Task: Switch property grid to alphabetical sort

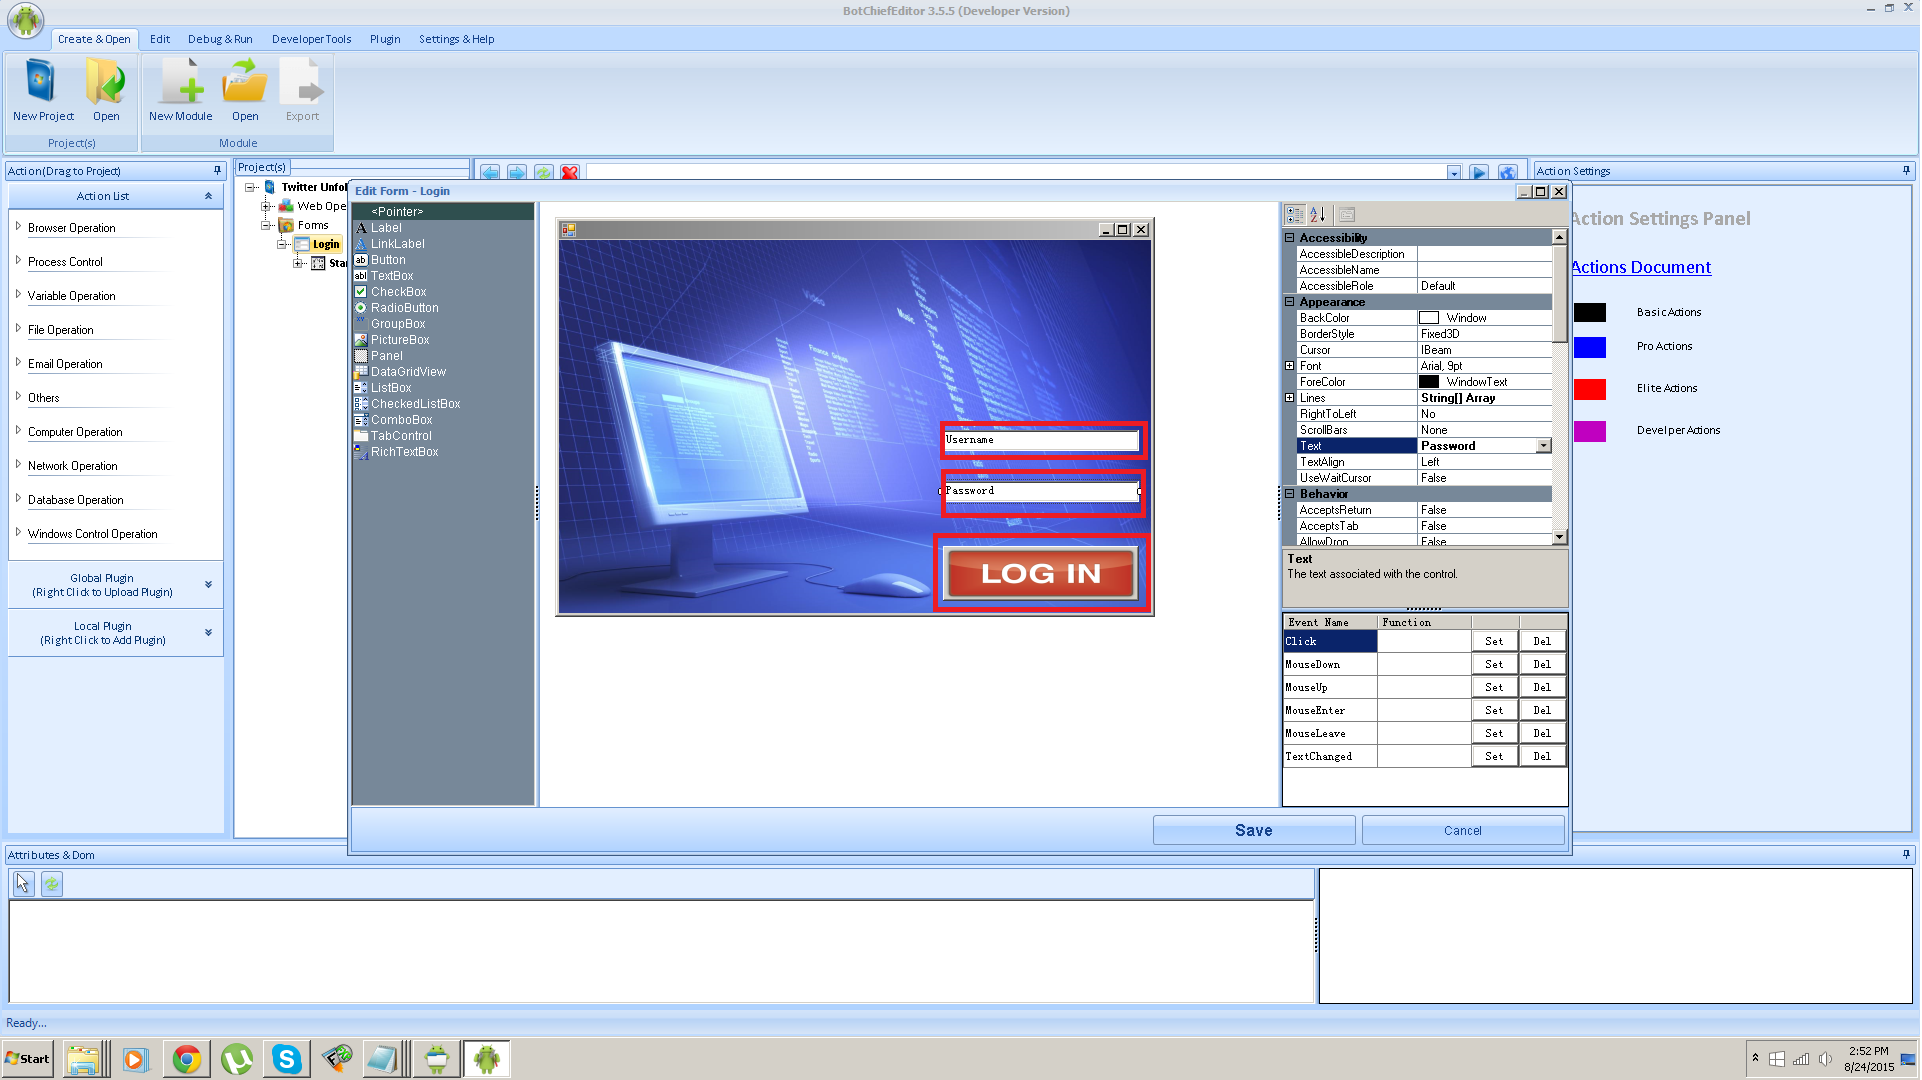Action: point(1318,215)
